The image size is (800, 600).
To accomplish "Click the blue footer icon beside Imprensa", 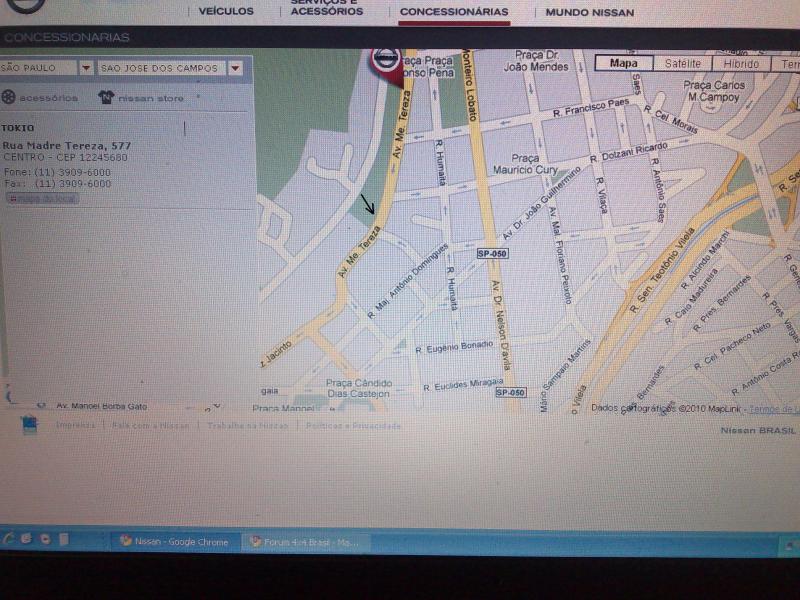I will [30, 425].
